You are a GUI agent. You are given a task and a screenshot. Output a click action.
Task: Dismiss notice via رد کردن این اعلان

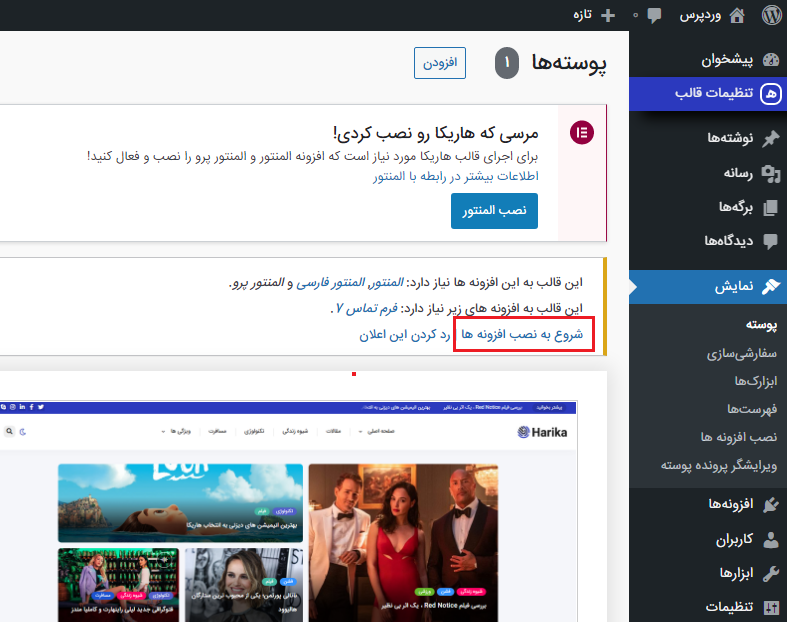click(406, 334)
